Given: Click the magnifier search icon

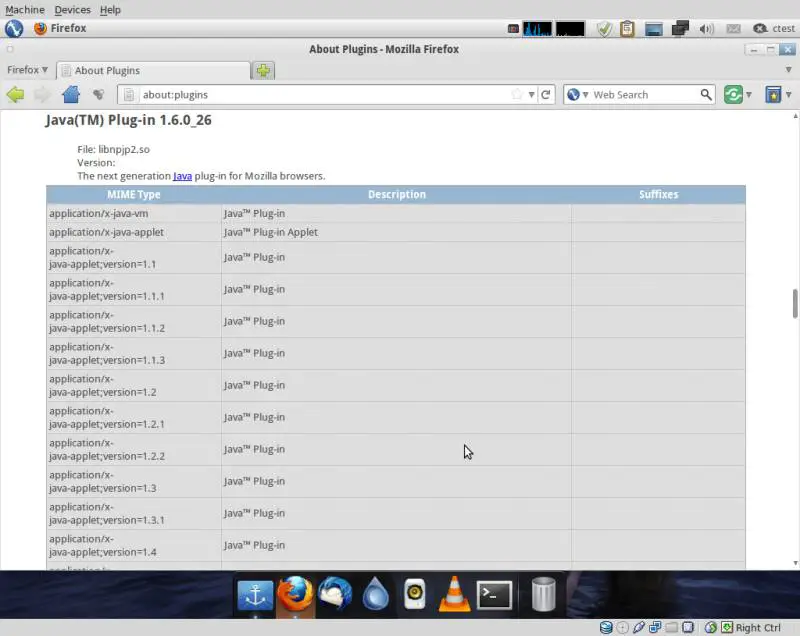Looking at the screenshot, I should point(706,94).
